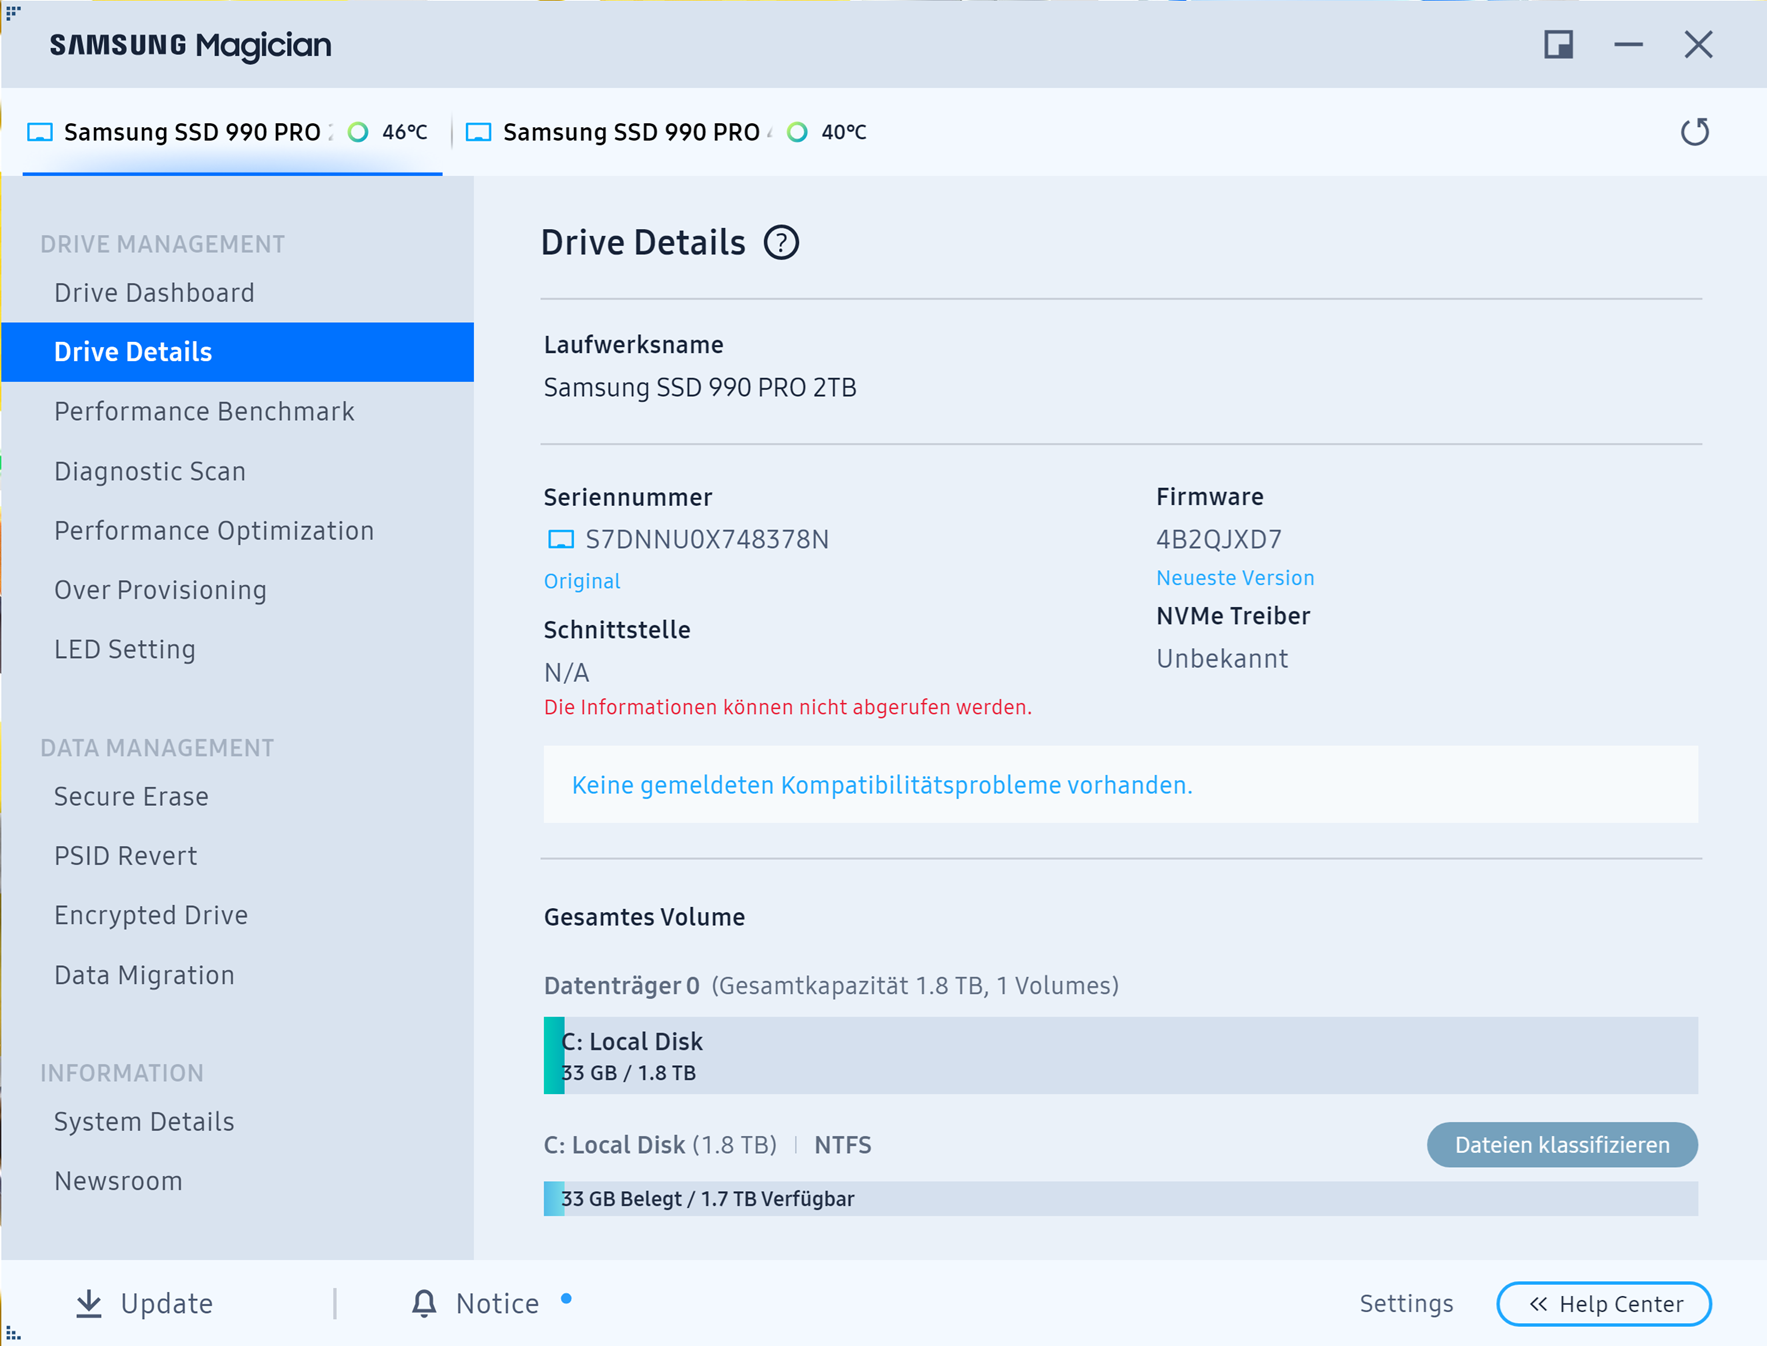Click the refresh icon at top right
Viewport: 1767px width, 1346px height.
[1694, 132]
